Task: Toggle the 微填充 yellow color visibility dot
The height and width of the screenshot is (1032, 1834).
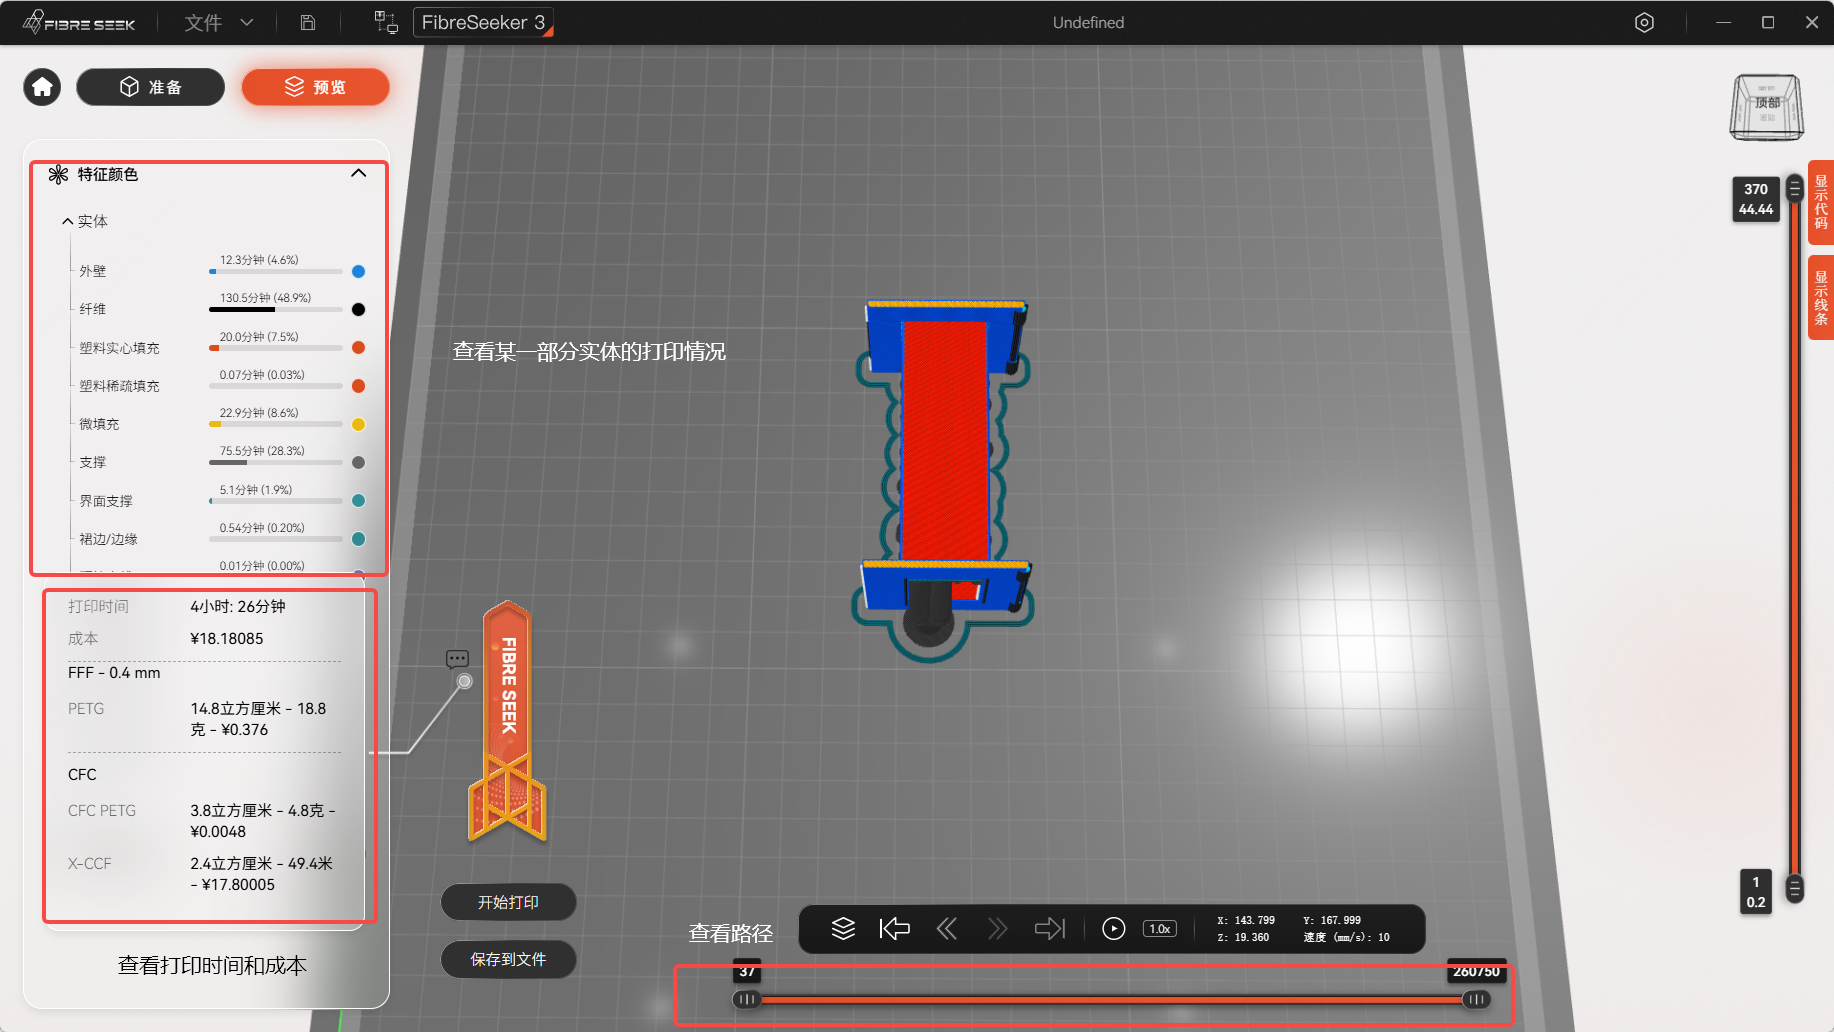Action: tap(358, 424)
